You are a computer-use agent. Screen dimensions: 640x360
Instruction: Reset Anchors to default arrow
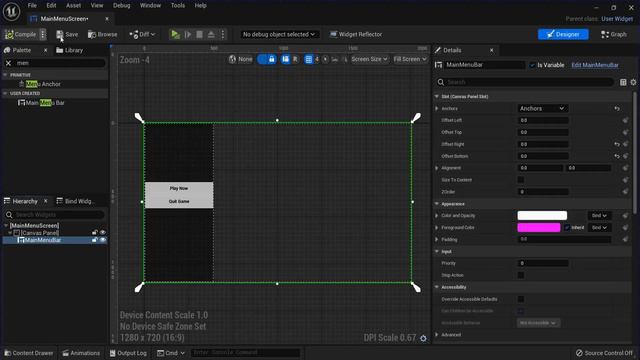(x=617, y=109)
